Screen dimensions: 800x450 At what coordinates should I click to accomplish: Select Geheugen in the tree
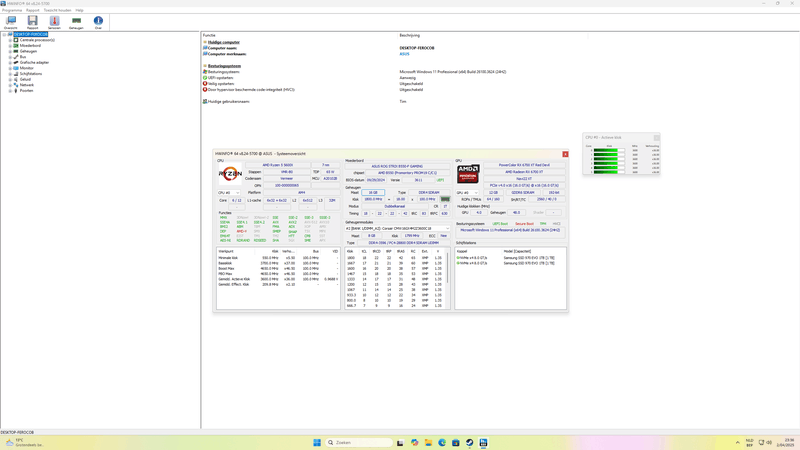pos(28,51)
